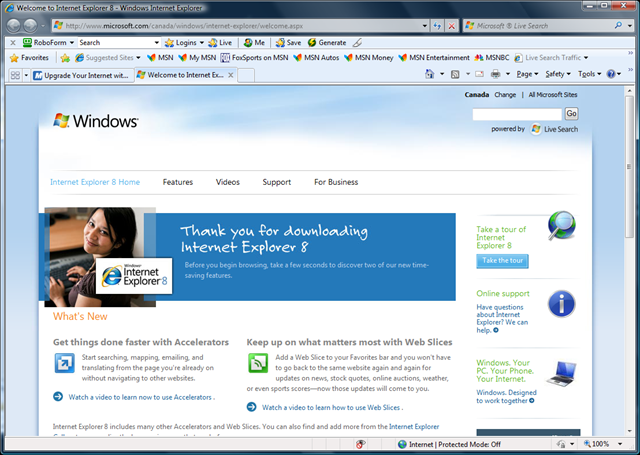Click the RSS Feeds icon
The width and height of the screenshot is (640, 455).
click(x=455, y=74)
